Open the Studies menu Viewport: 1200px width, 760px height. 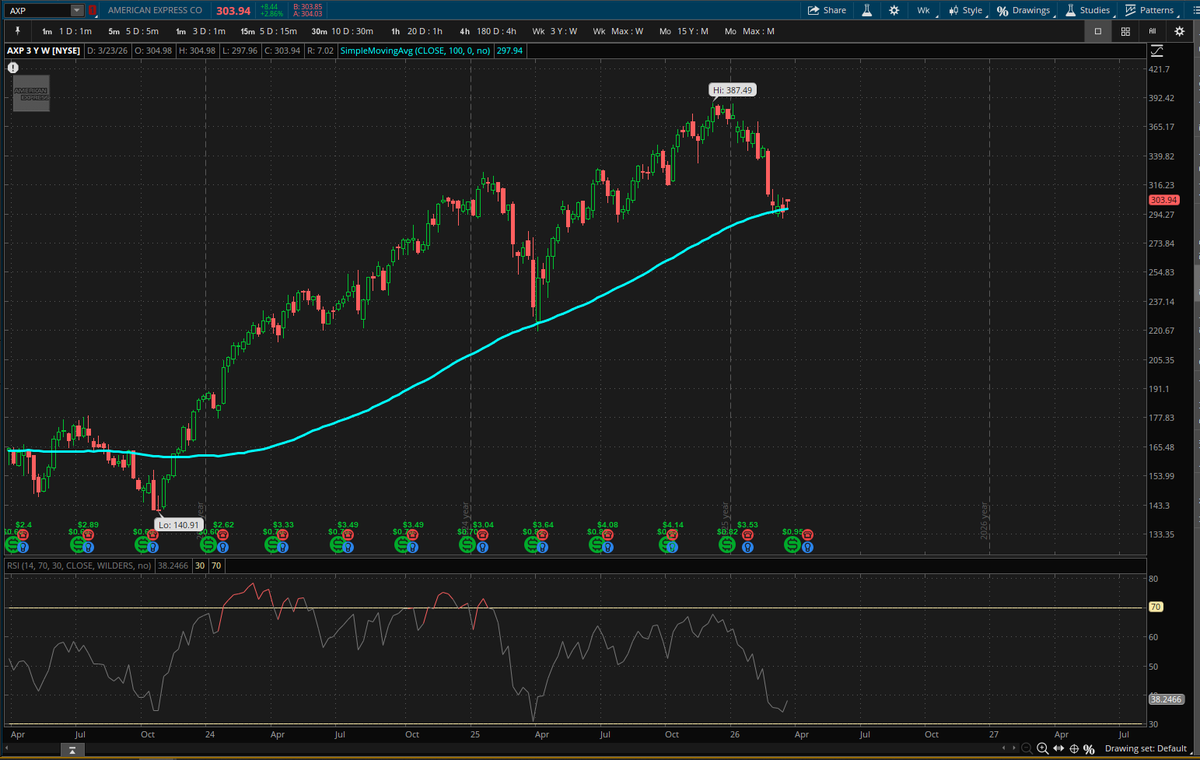1088,10
